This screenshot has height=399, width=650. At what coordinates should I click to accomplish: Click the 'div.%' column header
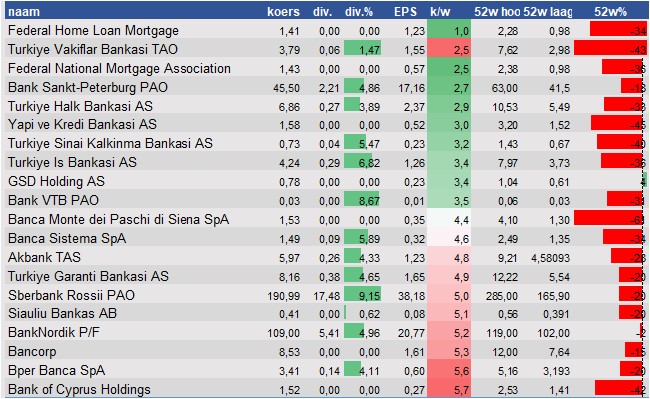359,12
